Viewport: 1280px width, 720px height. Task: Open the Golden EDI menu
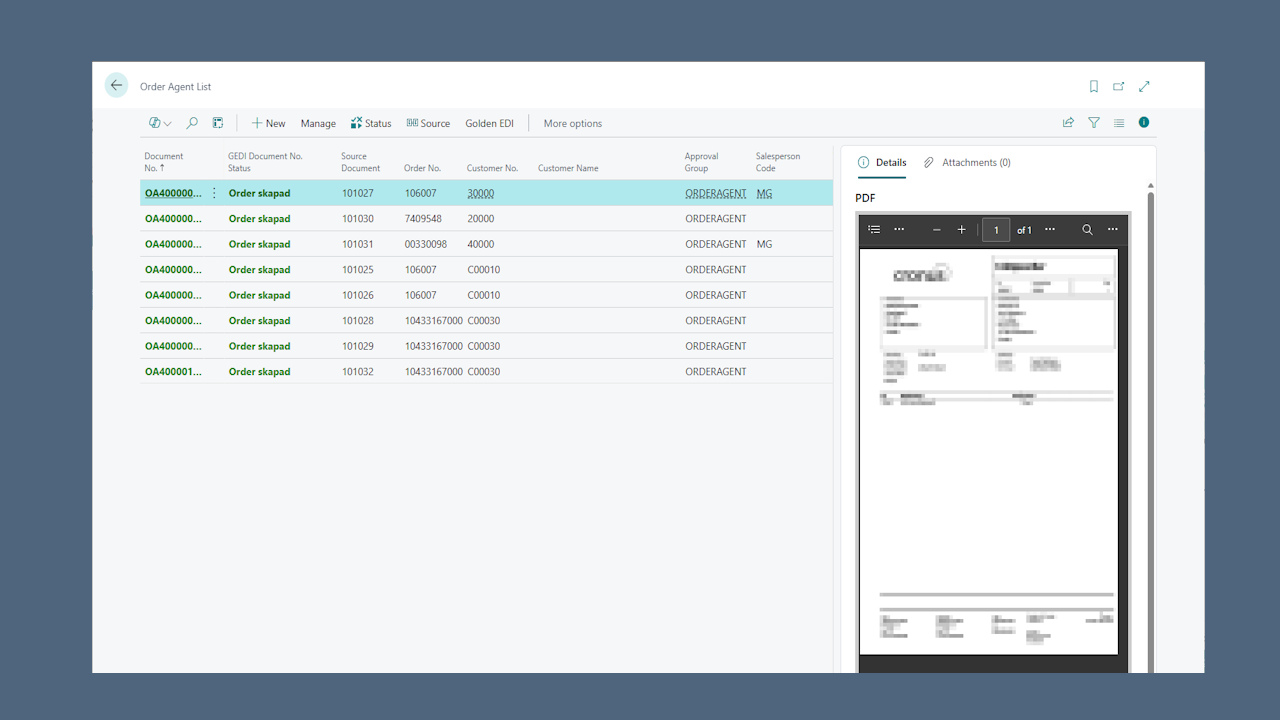click(x=489, y=123)
